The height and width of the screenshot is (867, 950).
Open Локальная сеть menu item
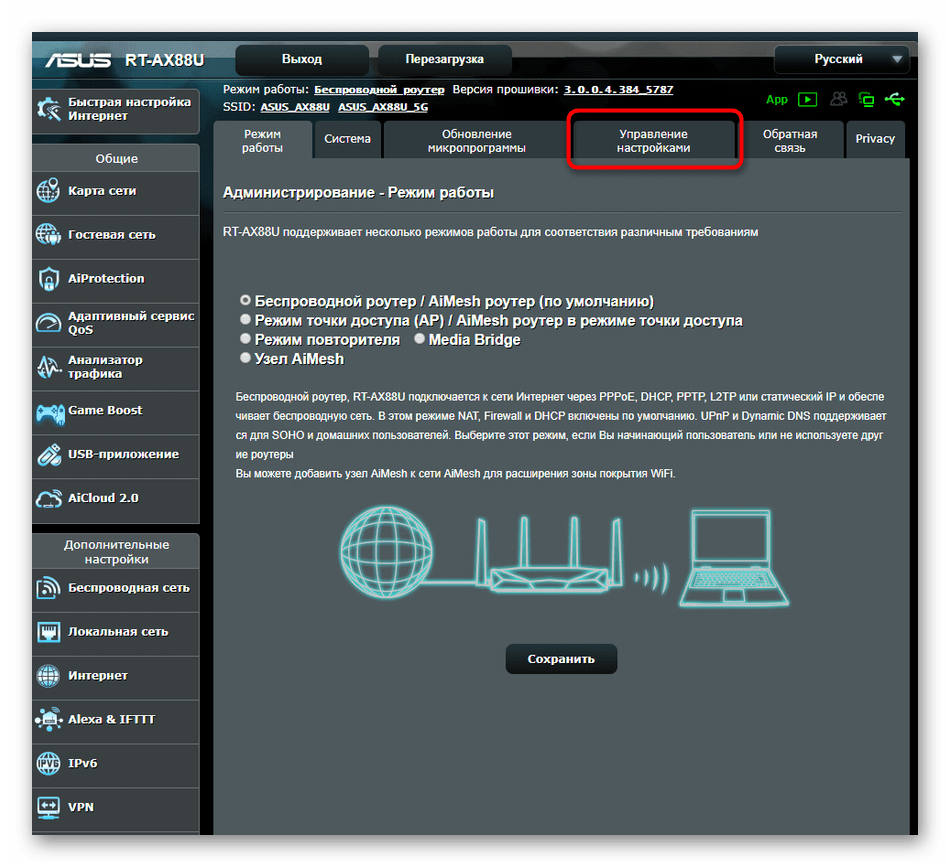(116, 632)
